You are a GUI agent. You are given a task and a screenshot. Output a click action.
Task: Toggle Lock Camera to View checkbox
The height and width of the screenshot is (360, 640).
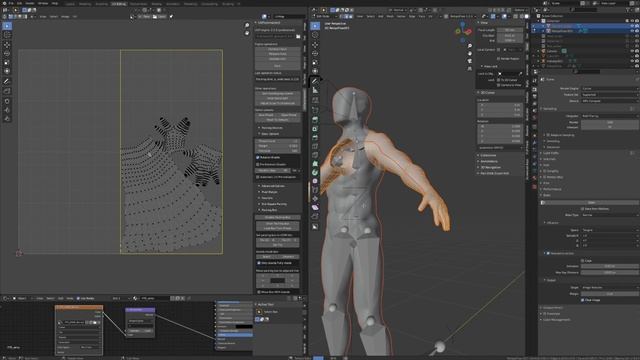[498, 85]
